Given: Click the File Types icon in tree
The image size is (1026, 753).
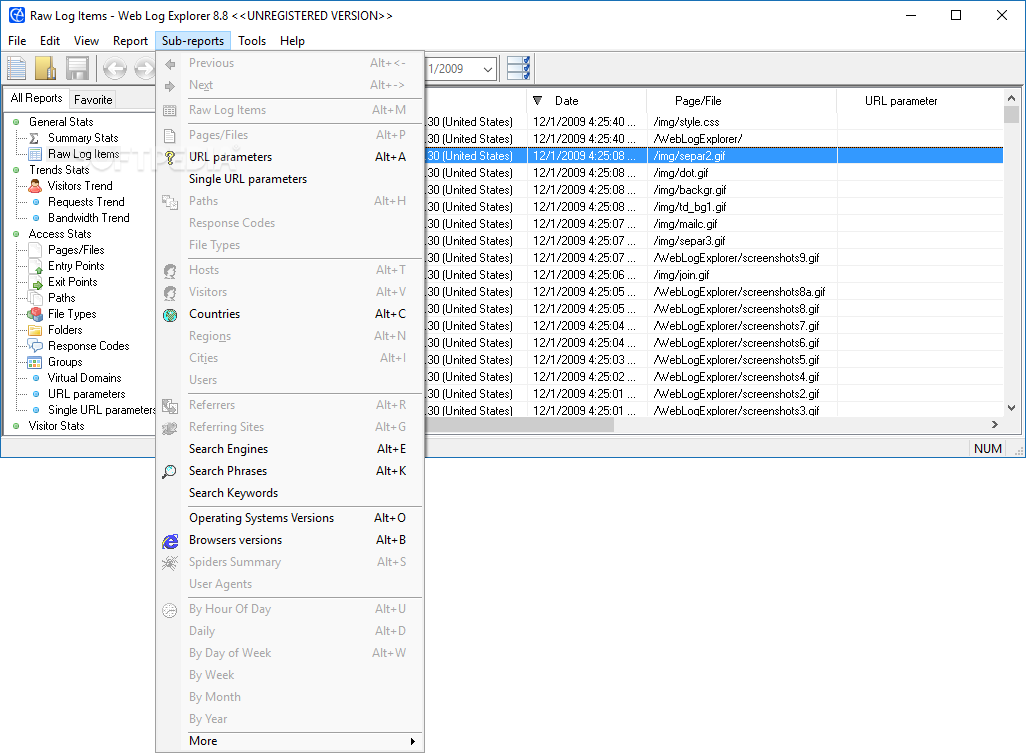Looking at the screenshot, I should pyautogui.click(x=35, y=315).
